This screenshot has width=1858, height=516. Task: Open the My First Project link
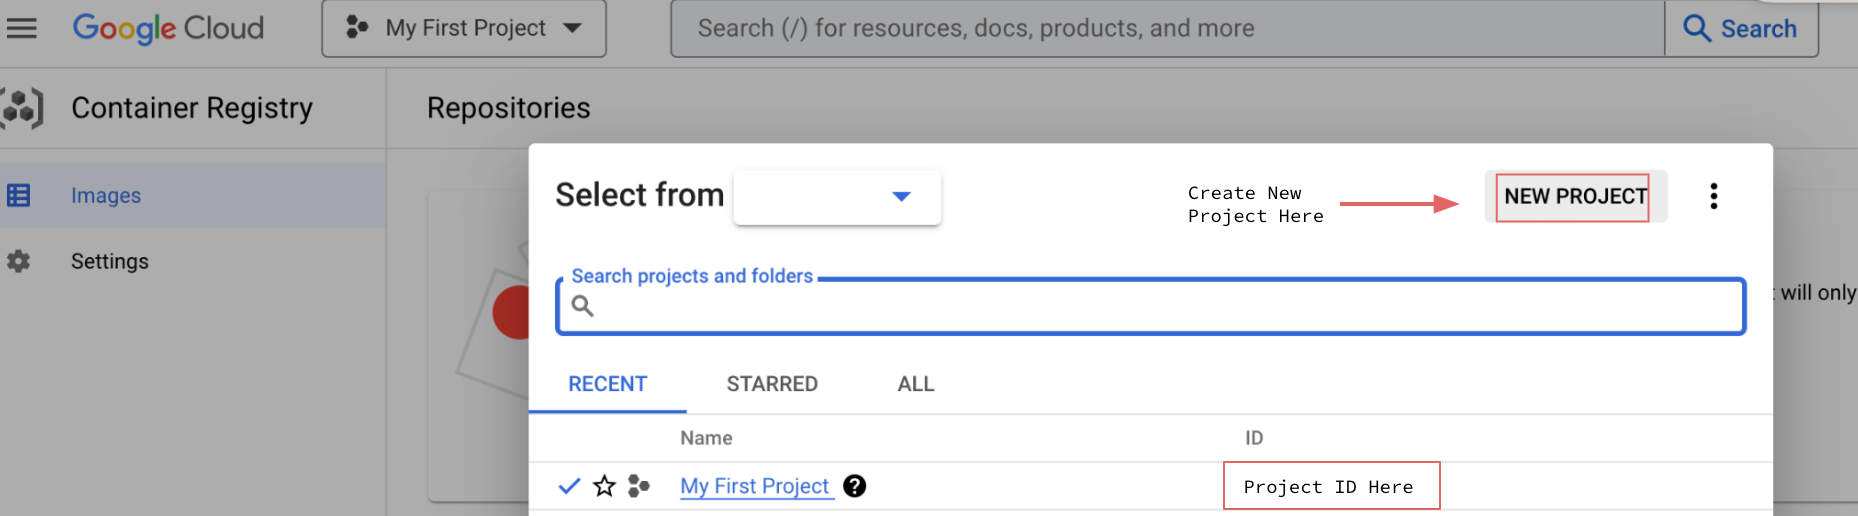(x=755, y=486)
